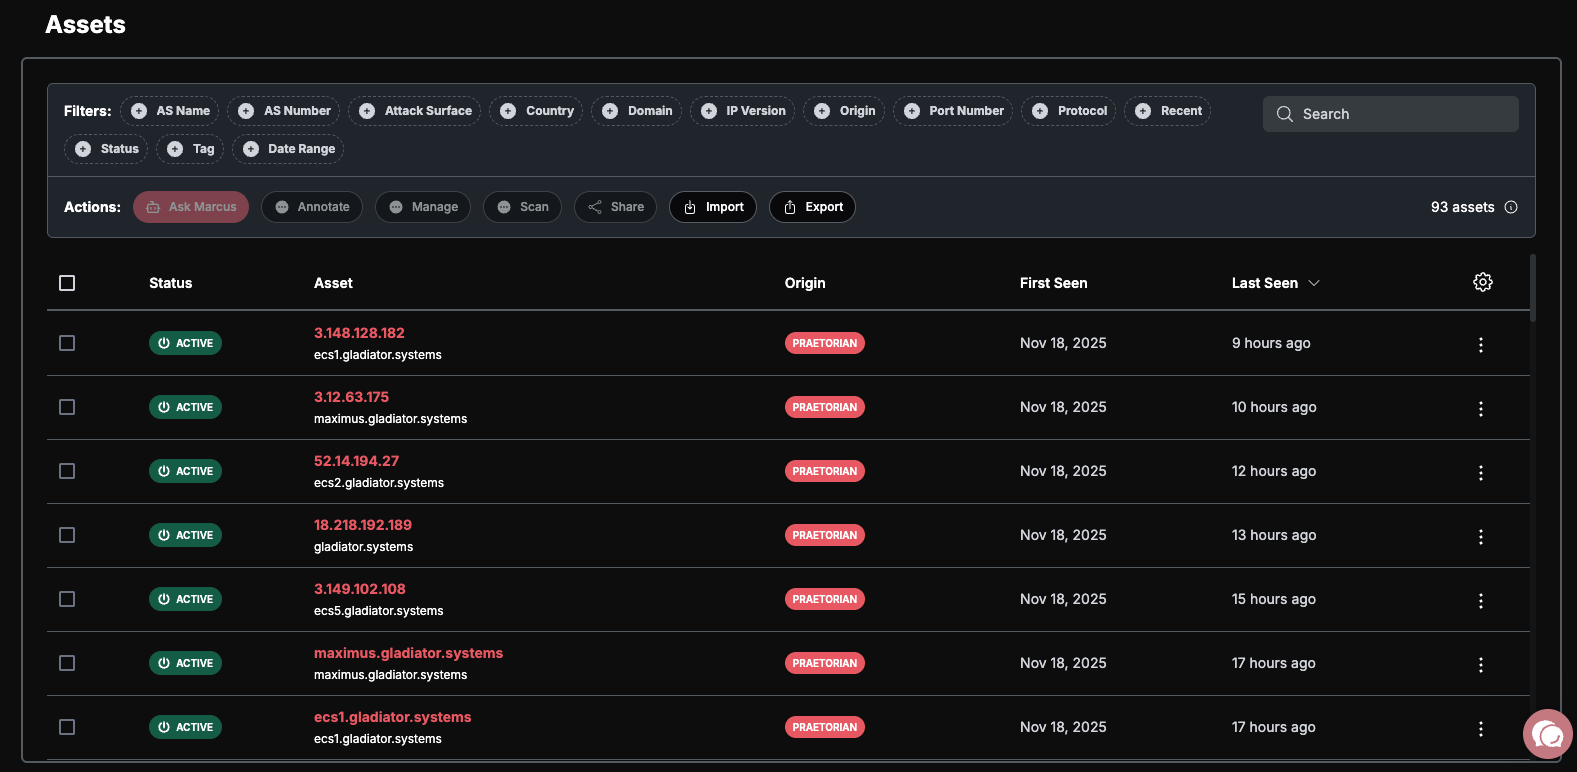Open the red maximus.gladiator.systems asset link

(x=408, y=653)
